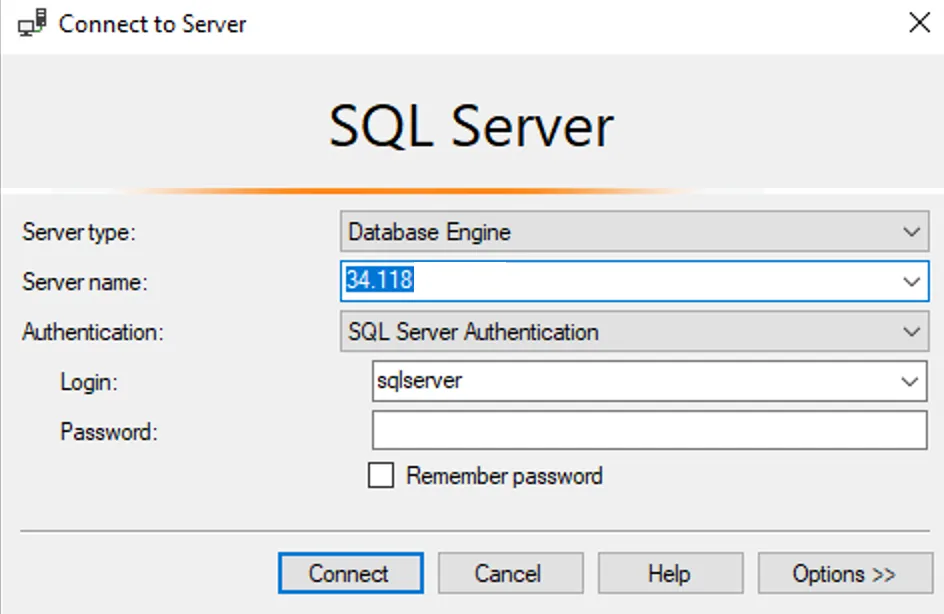
Task: Focus the Password input field
Action: (650, 430)
